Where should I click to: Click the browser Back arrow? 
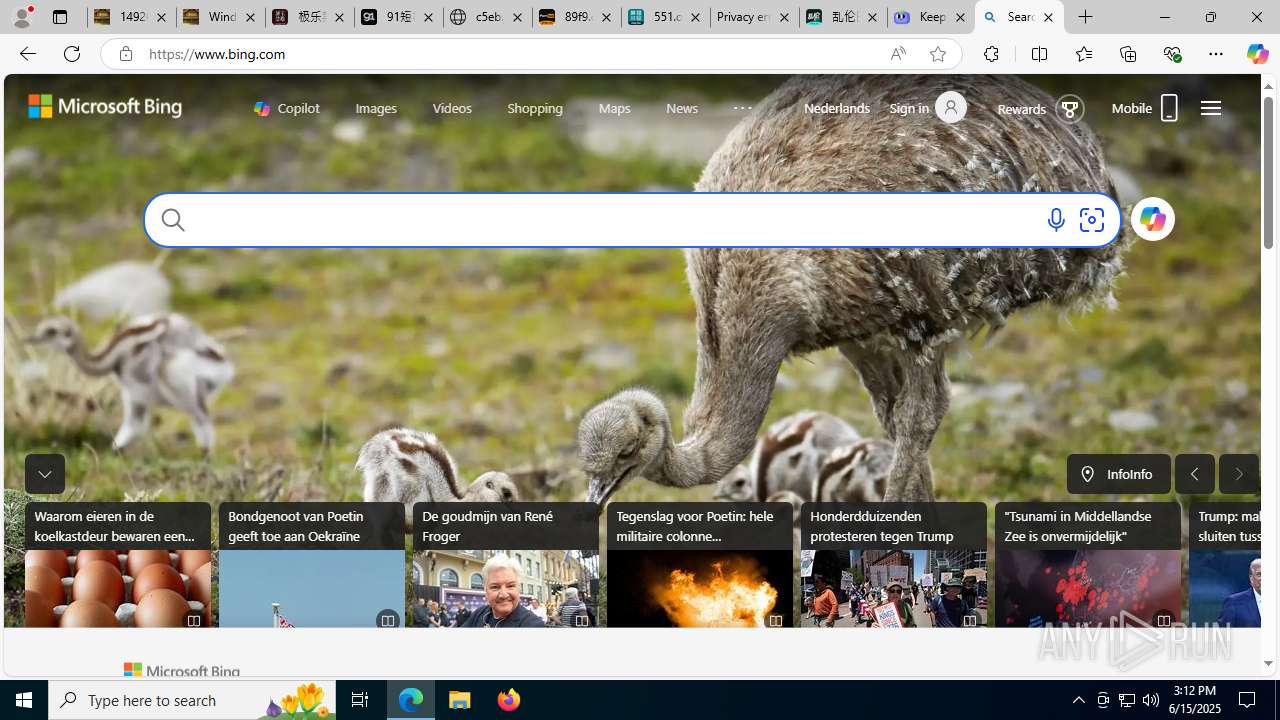[x=27, y=54]
